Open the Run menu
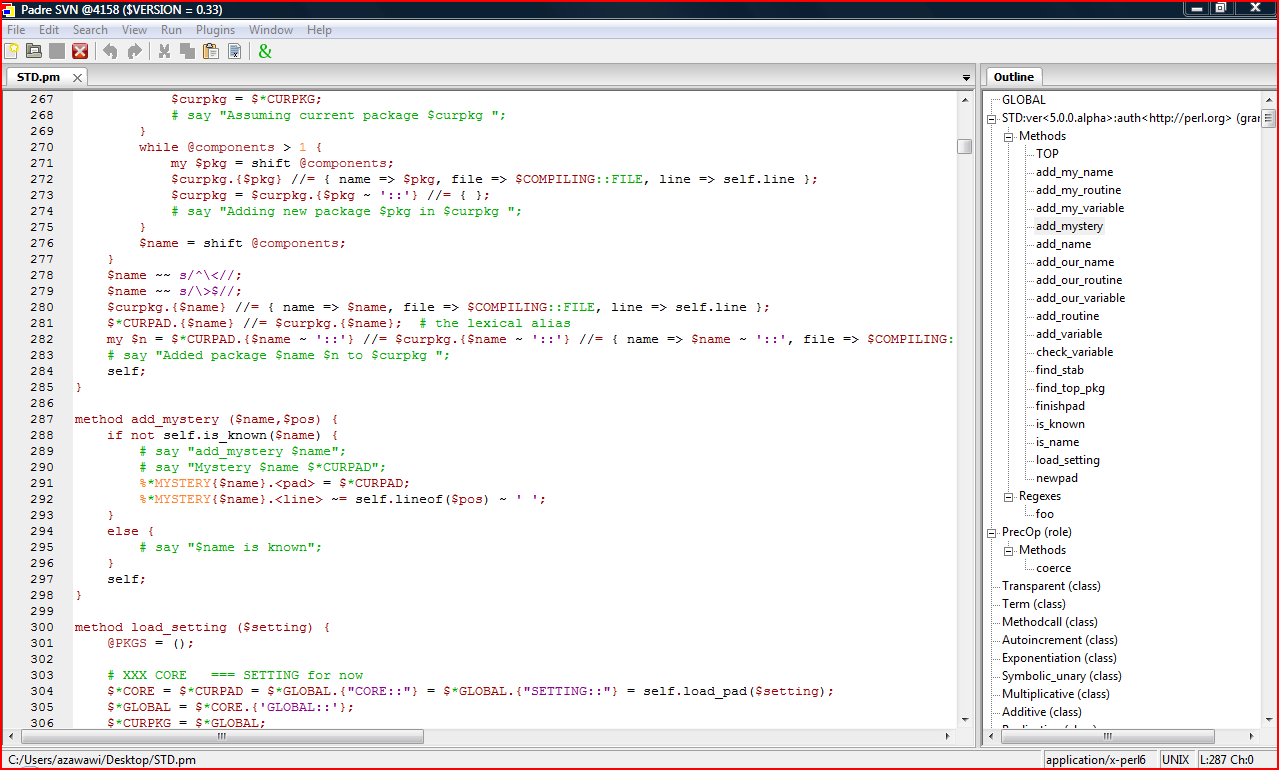 point(171,30)
